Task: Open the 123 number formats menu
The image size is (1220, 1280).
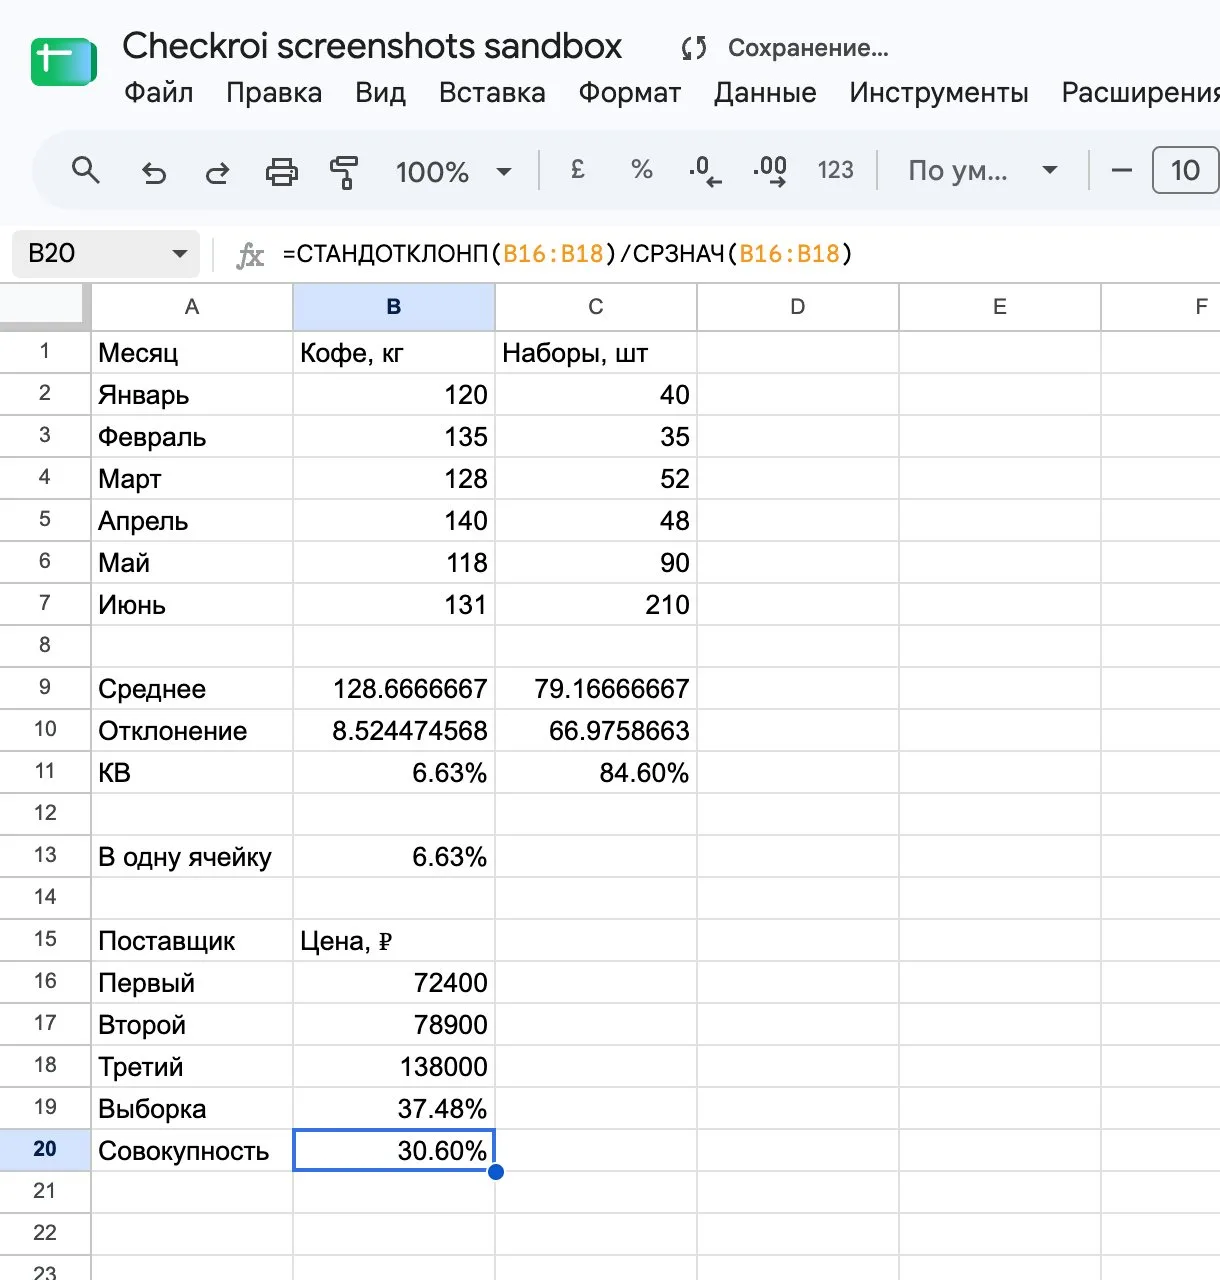Action: click(x=835, y=170)
